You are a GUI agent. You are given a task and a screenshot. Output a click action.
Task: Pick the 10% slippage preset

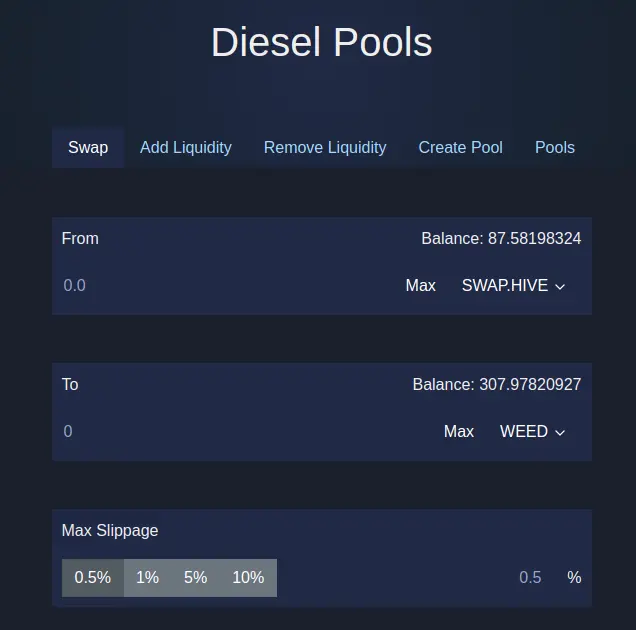tap(248, 578)
